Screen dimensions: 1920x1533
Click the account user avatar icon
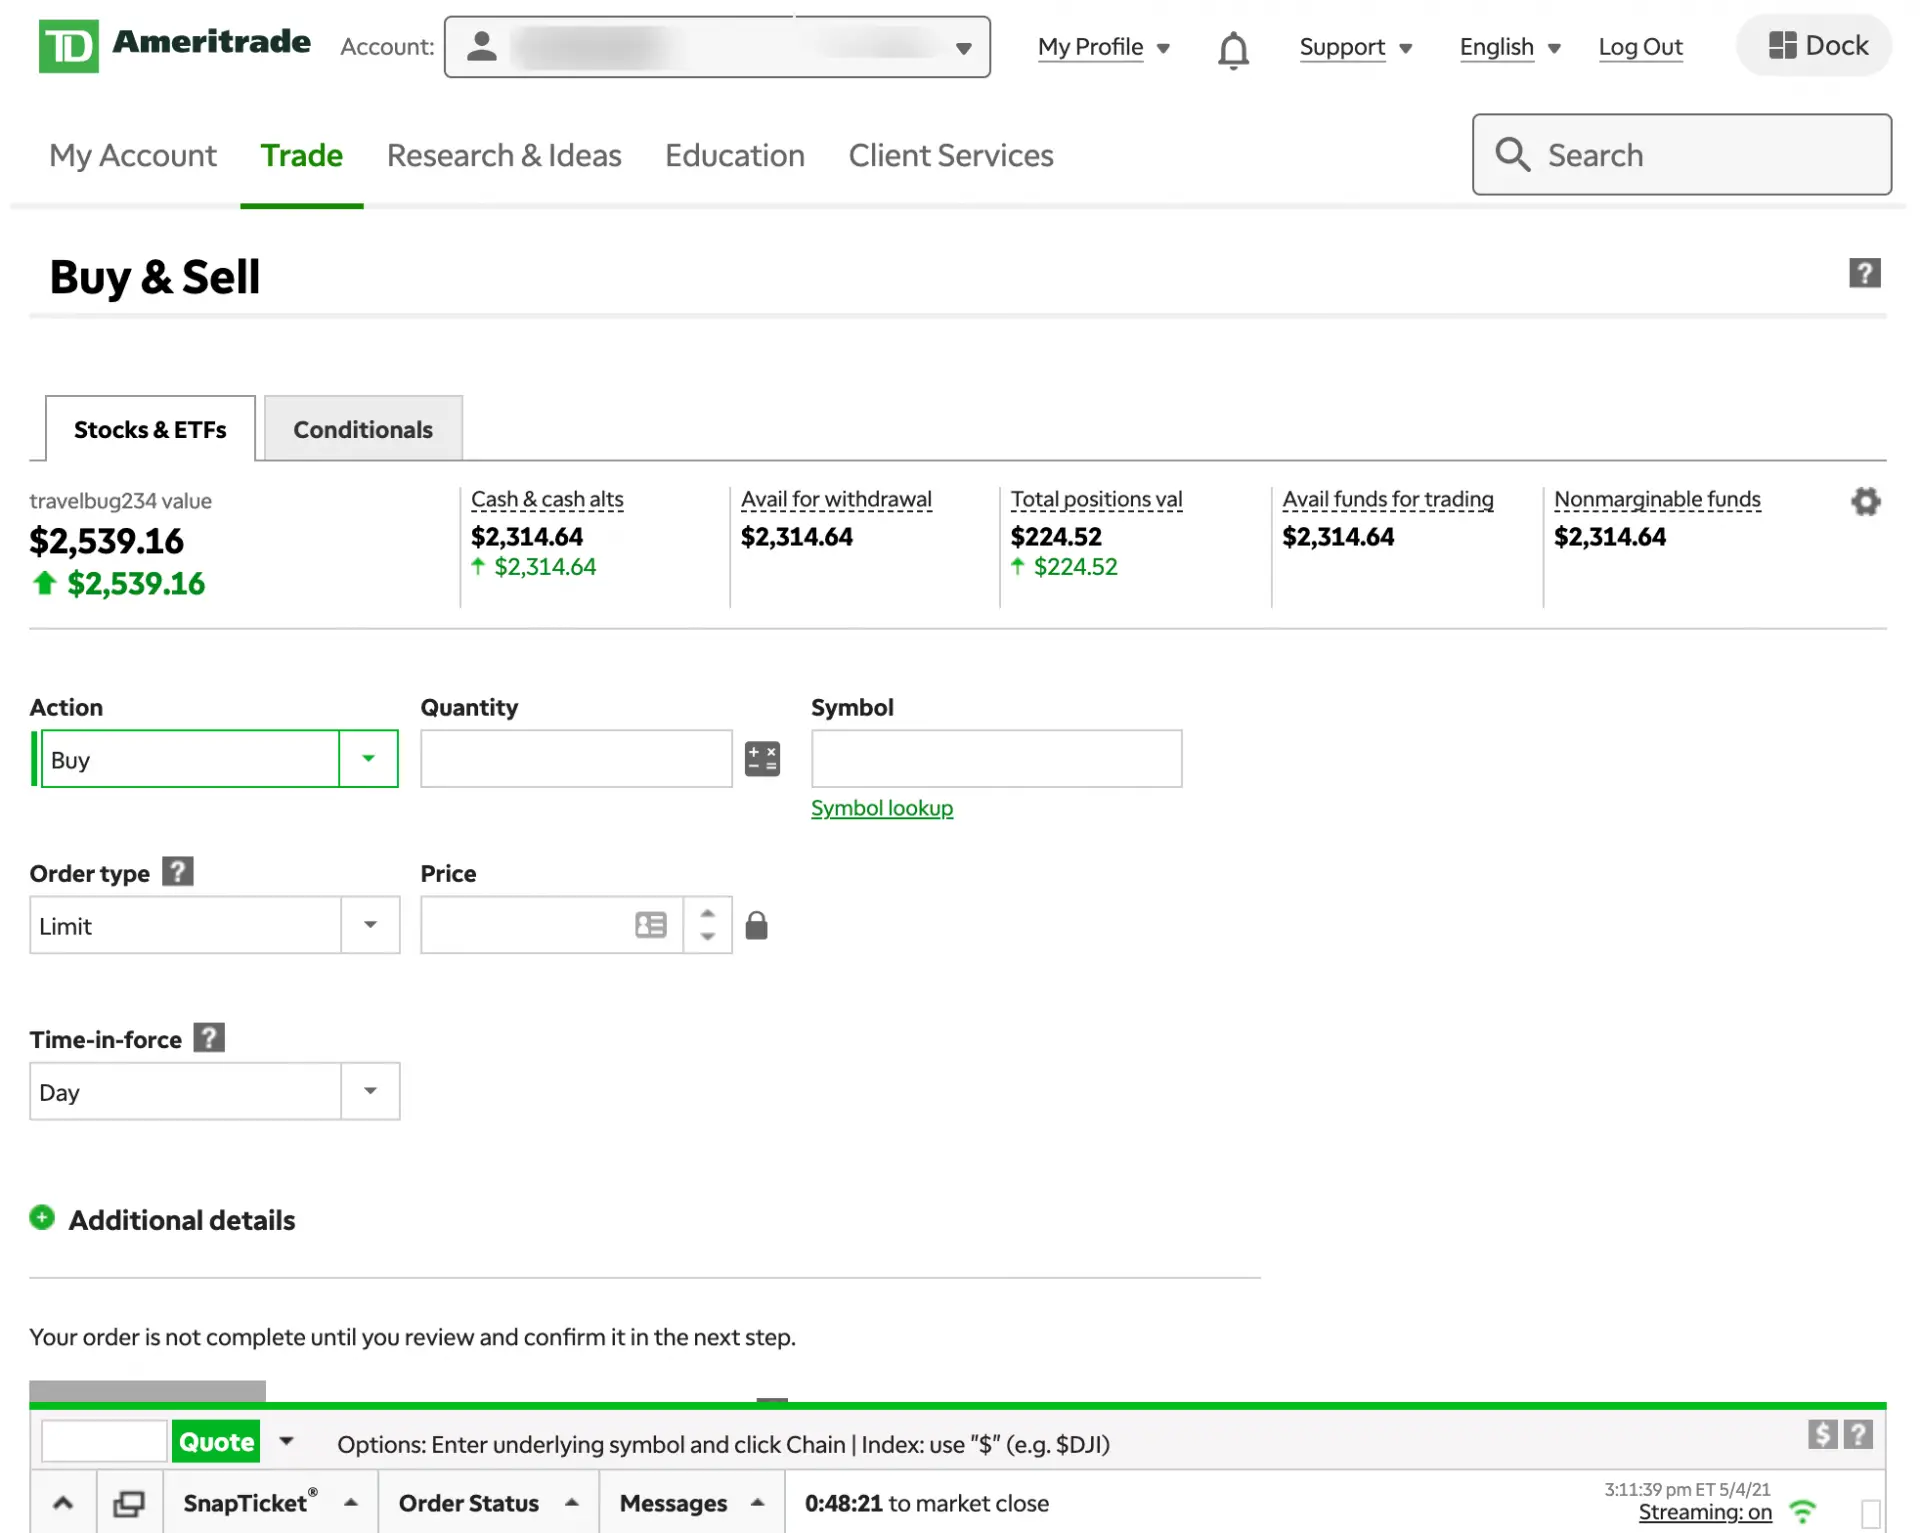(481, 46)
